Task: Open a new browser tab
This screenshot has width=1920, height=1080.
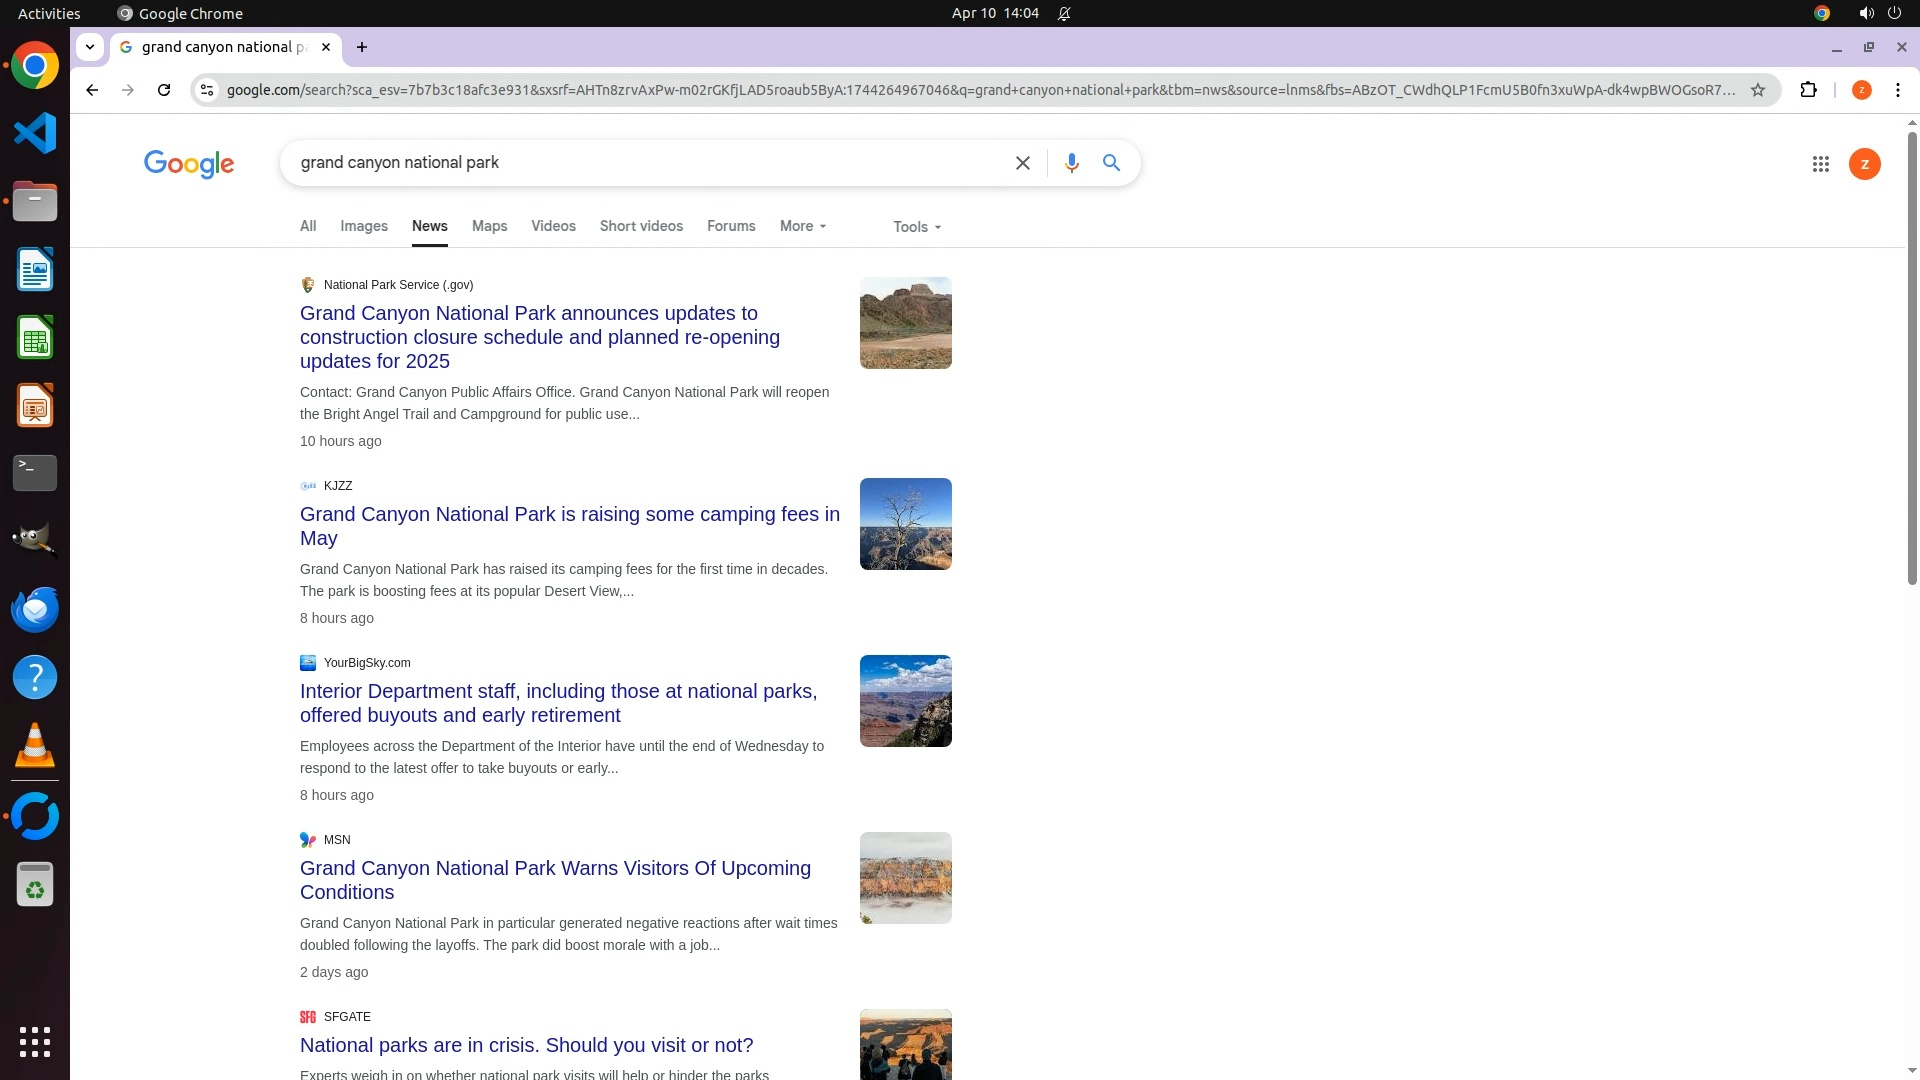Action: pyautogui.click(x=362, y=47)
